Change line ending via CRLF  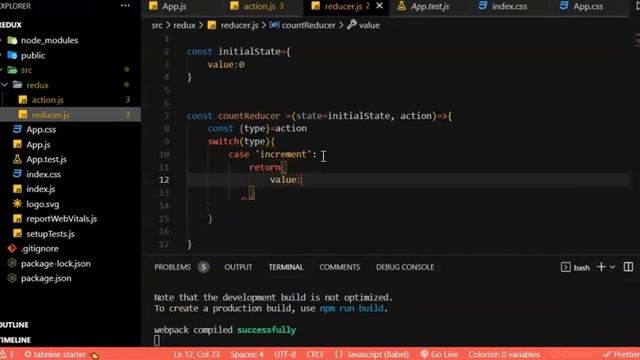pos(315,354)
